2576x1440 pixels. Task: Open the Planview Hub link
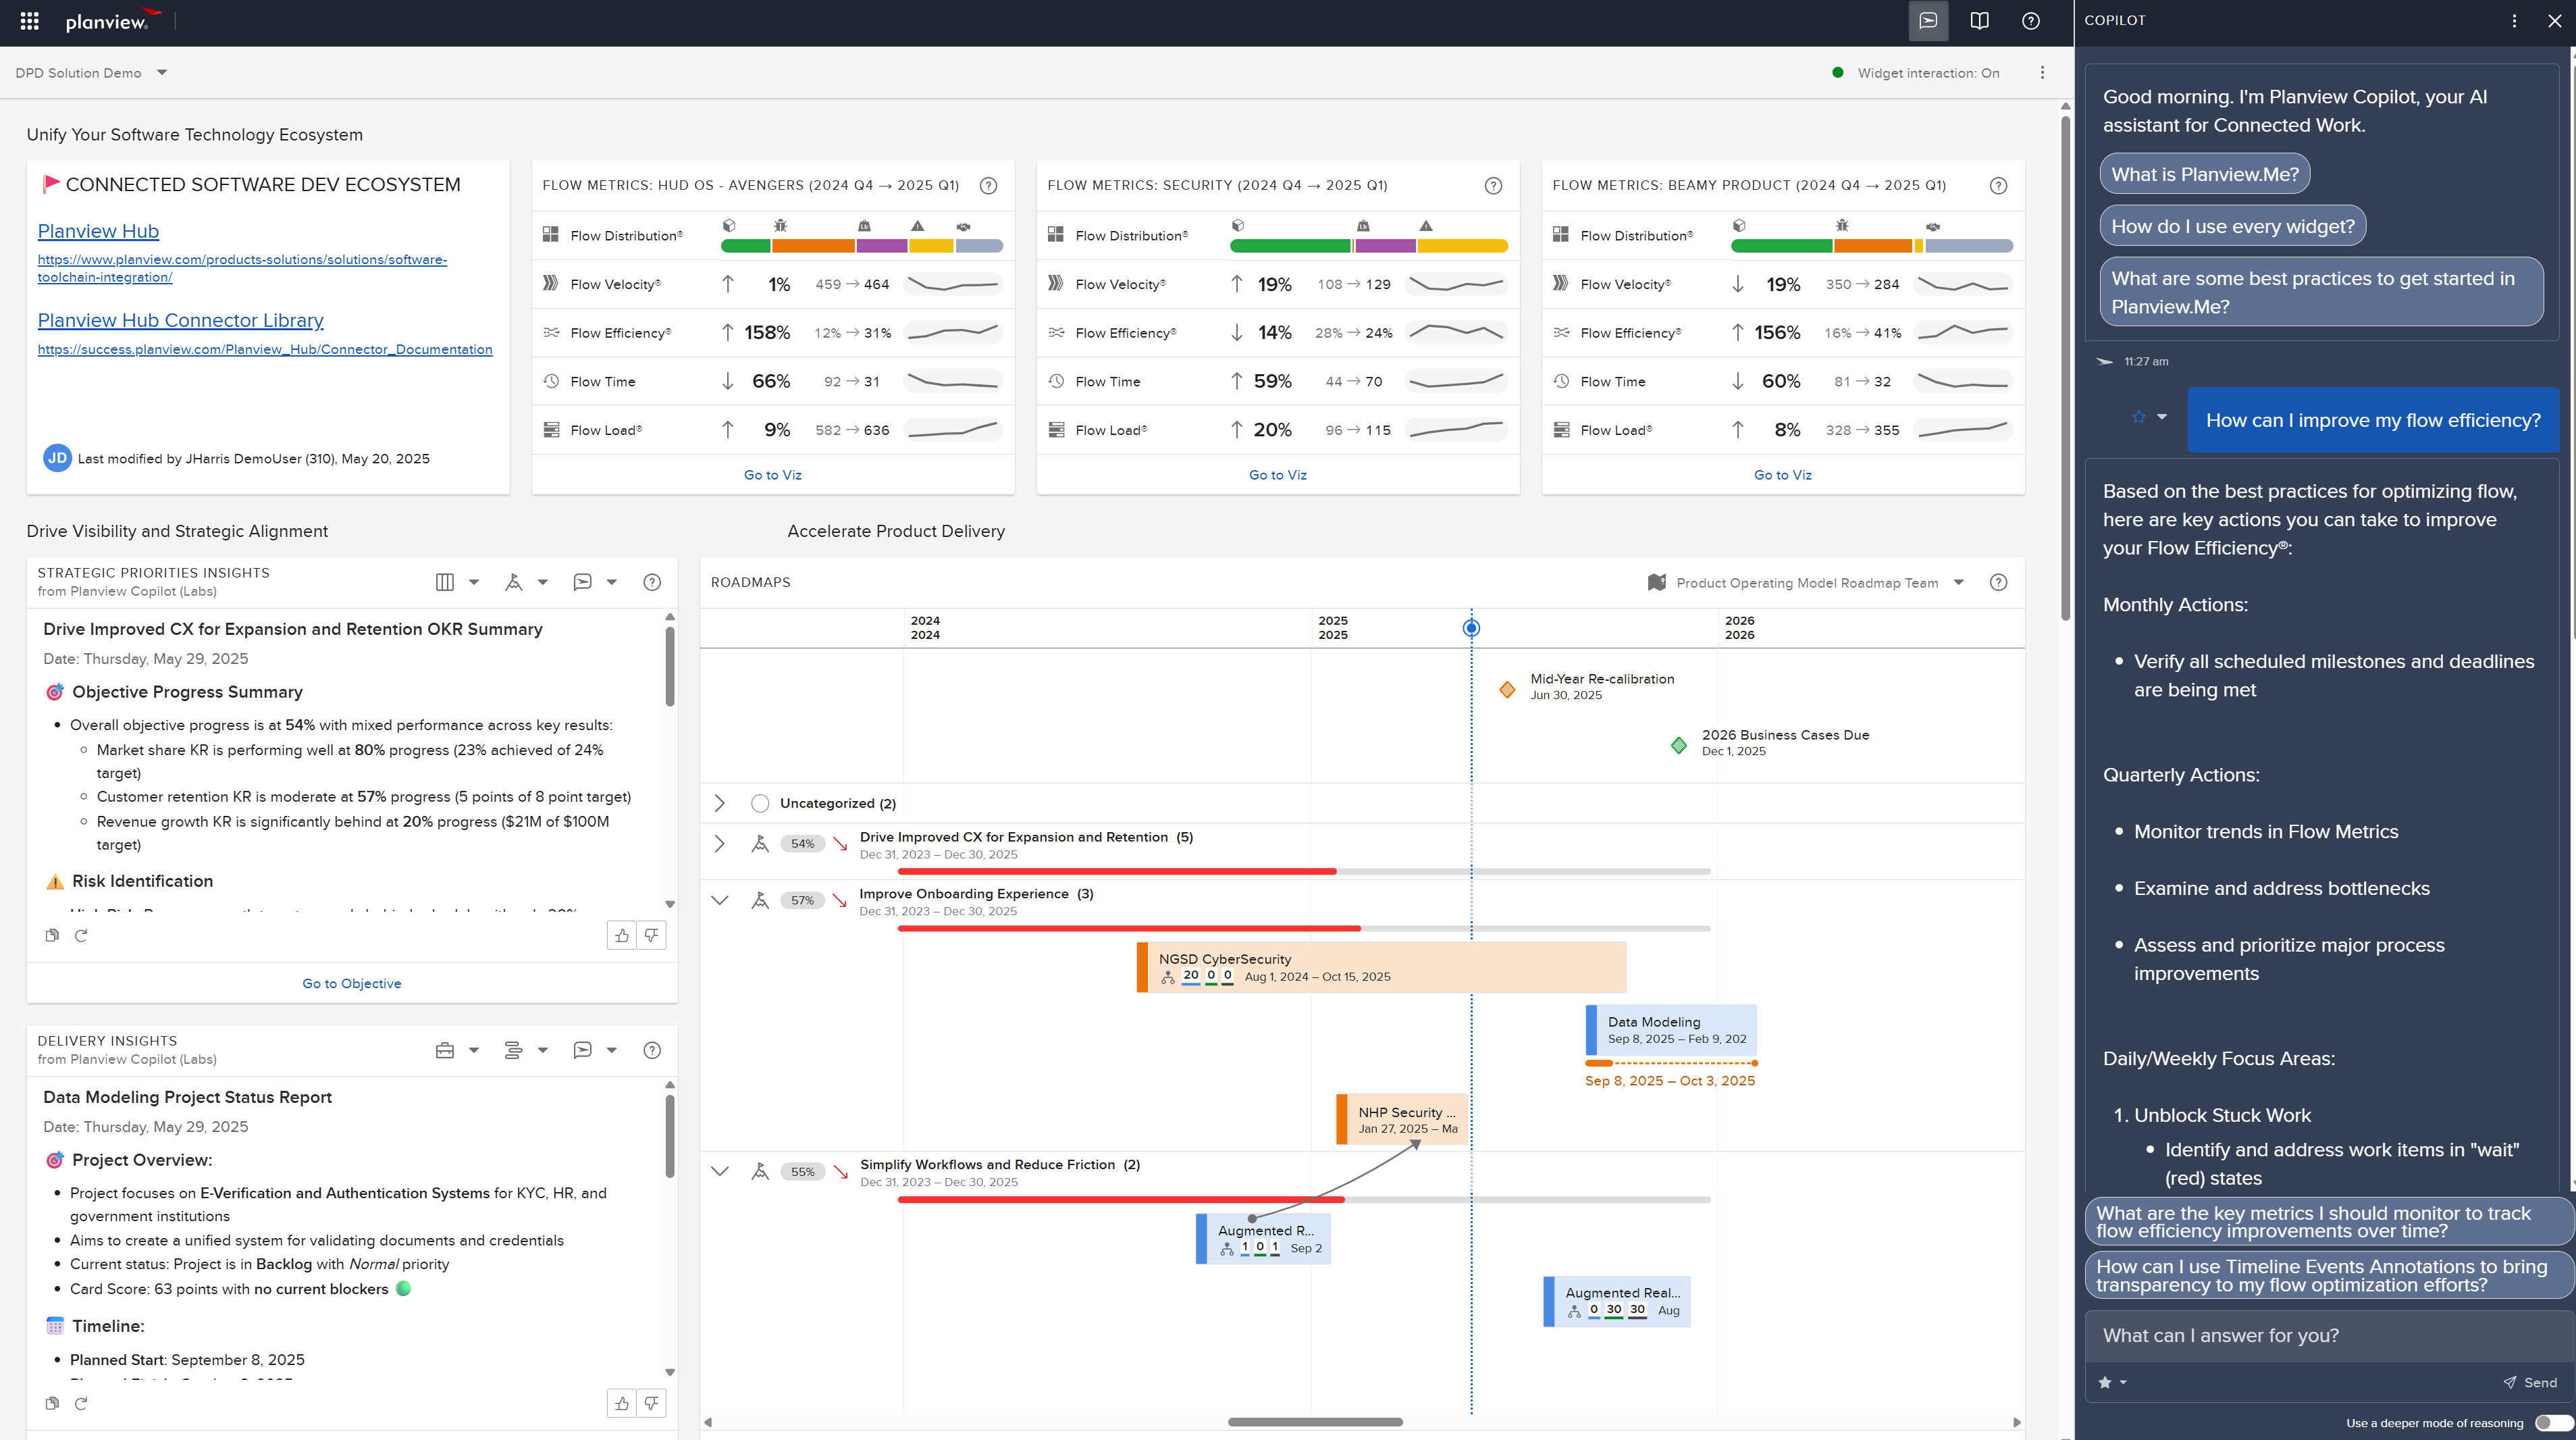tap(98, 231)
